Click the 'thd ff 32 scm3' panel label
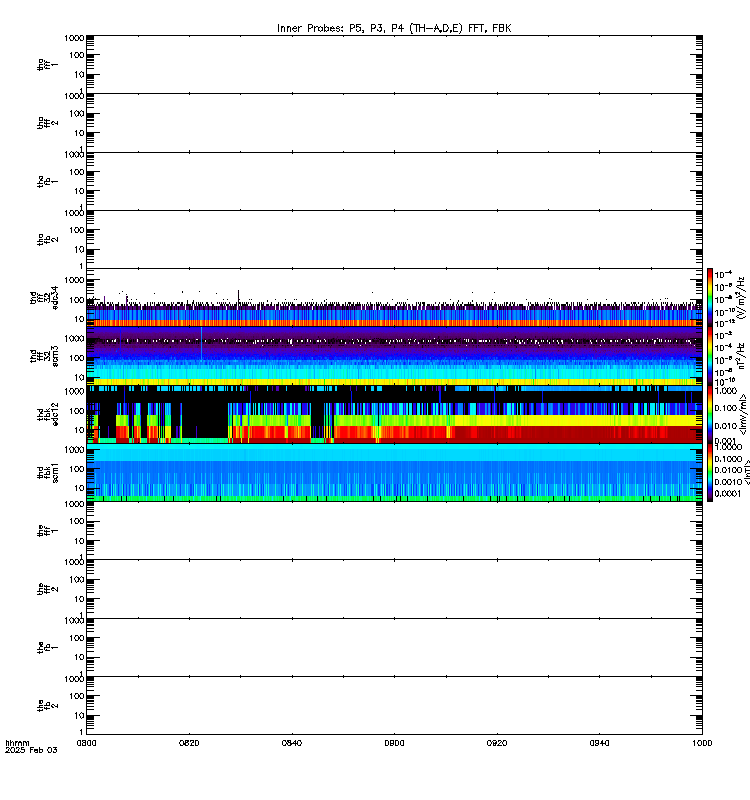Viewport: 750px width, 800px height. (x=44, y=356)
